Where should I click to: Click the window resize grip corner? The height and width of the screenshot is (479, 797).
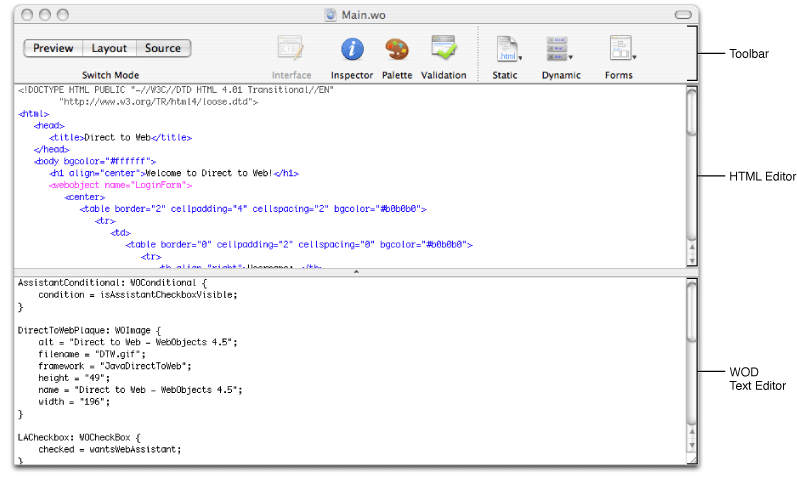pos(692,459)
